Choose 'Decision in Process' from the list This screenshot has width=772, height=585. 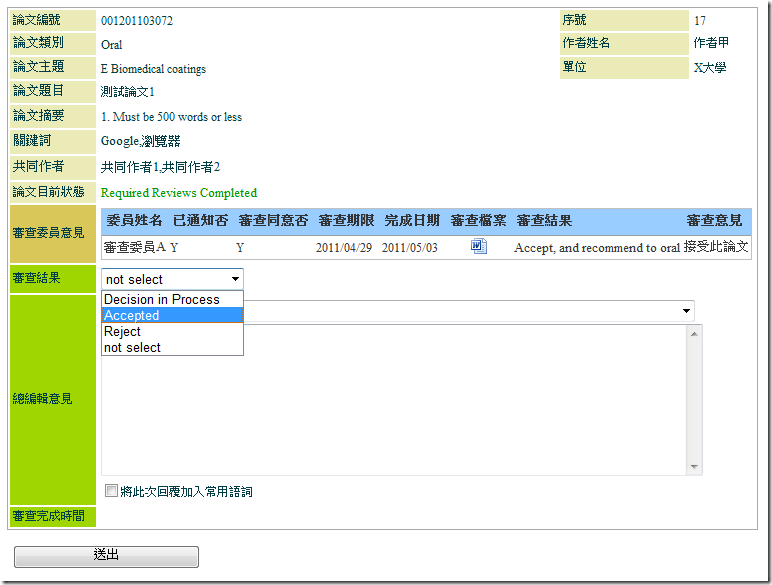click(162, 299)
